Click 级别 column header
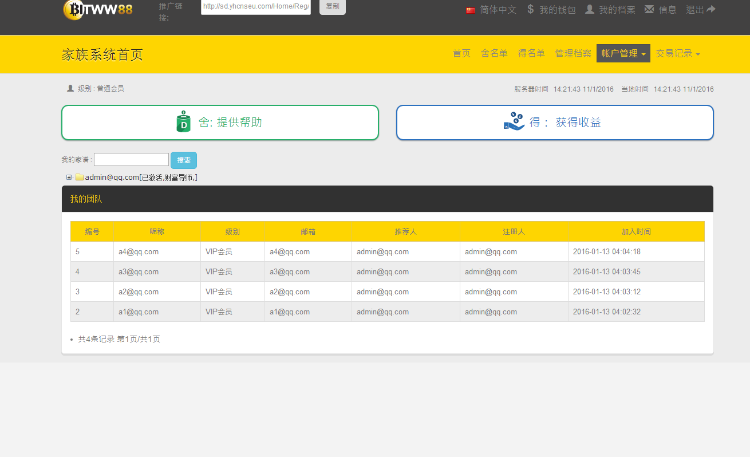 232,232
